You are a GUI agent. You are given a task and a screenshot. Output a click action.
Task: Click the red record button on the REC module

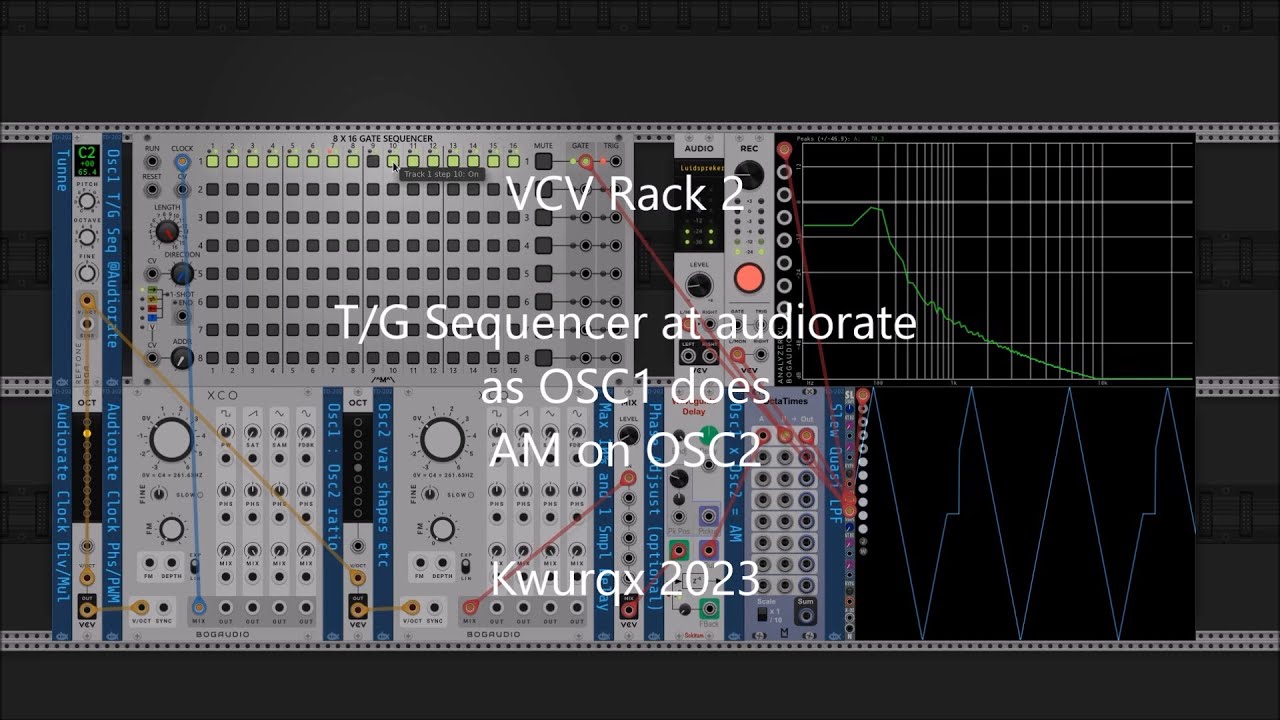[x=749, y=278]
